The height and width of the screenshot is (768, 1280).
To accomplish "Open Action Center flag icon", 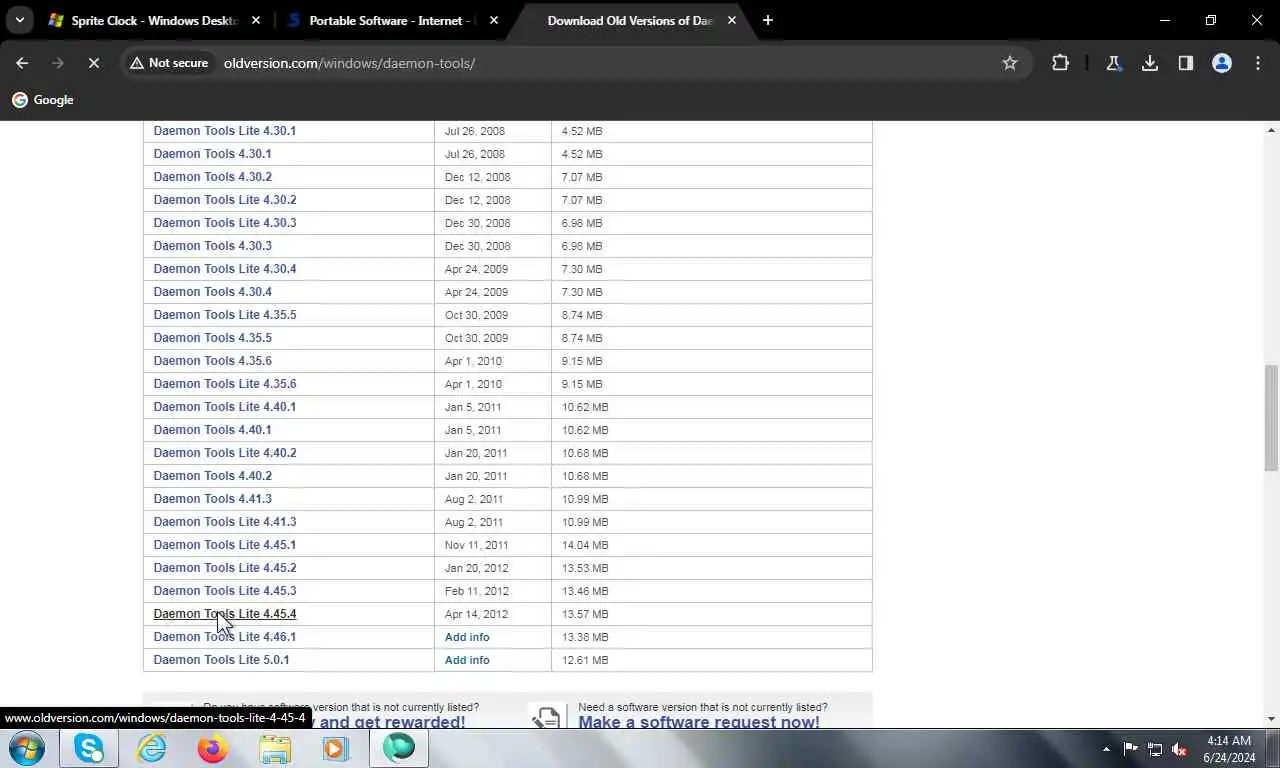I will coord(1131,749).
